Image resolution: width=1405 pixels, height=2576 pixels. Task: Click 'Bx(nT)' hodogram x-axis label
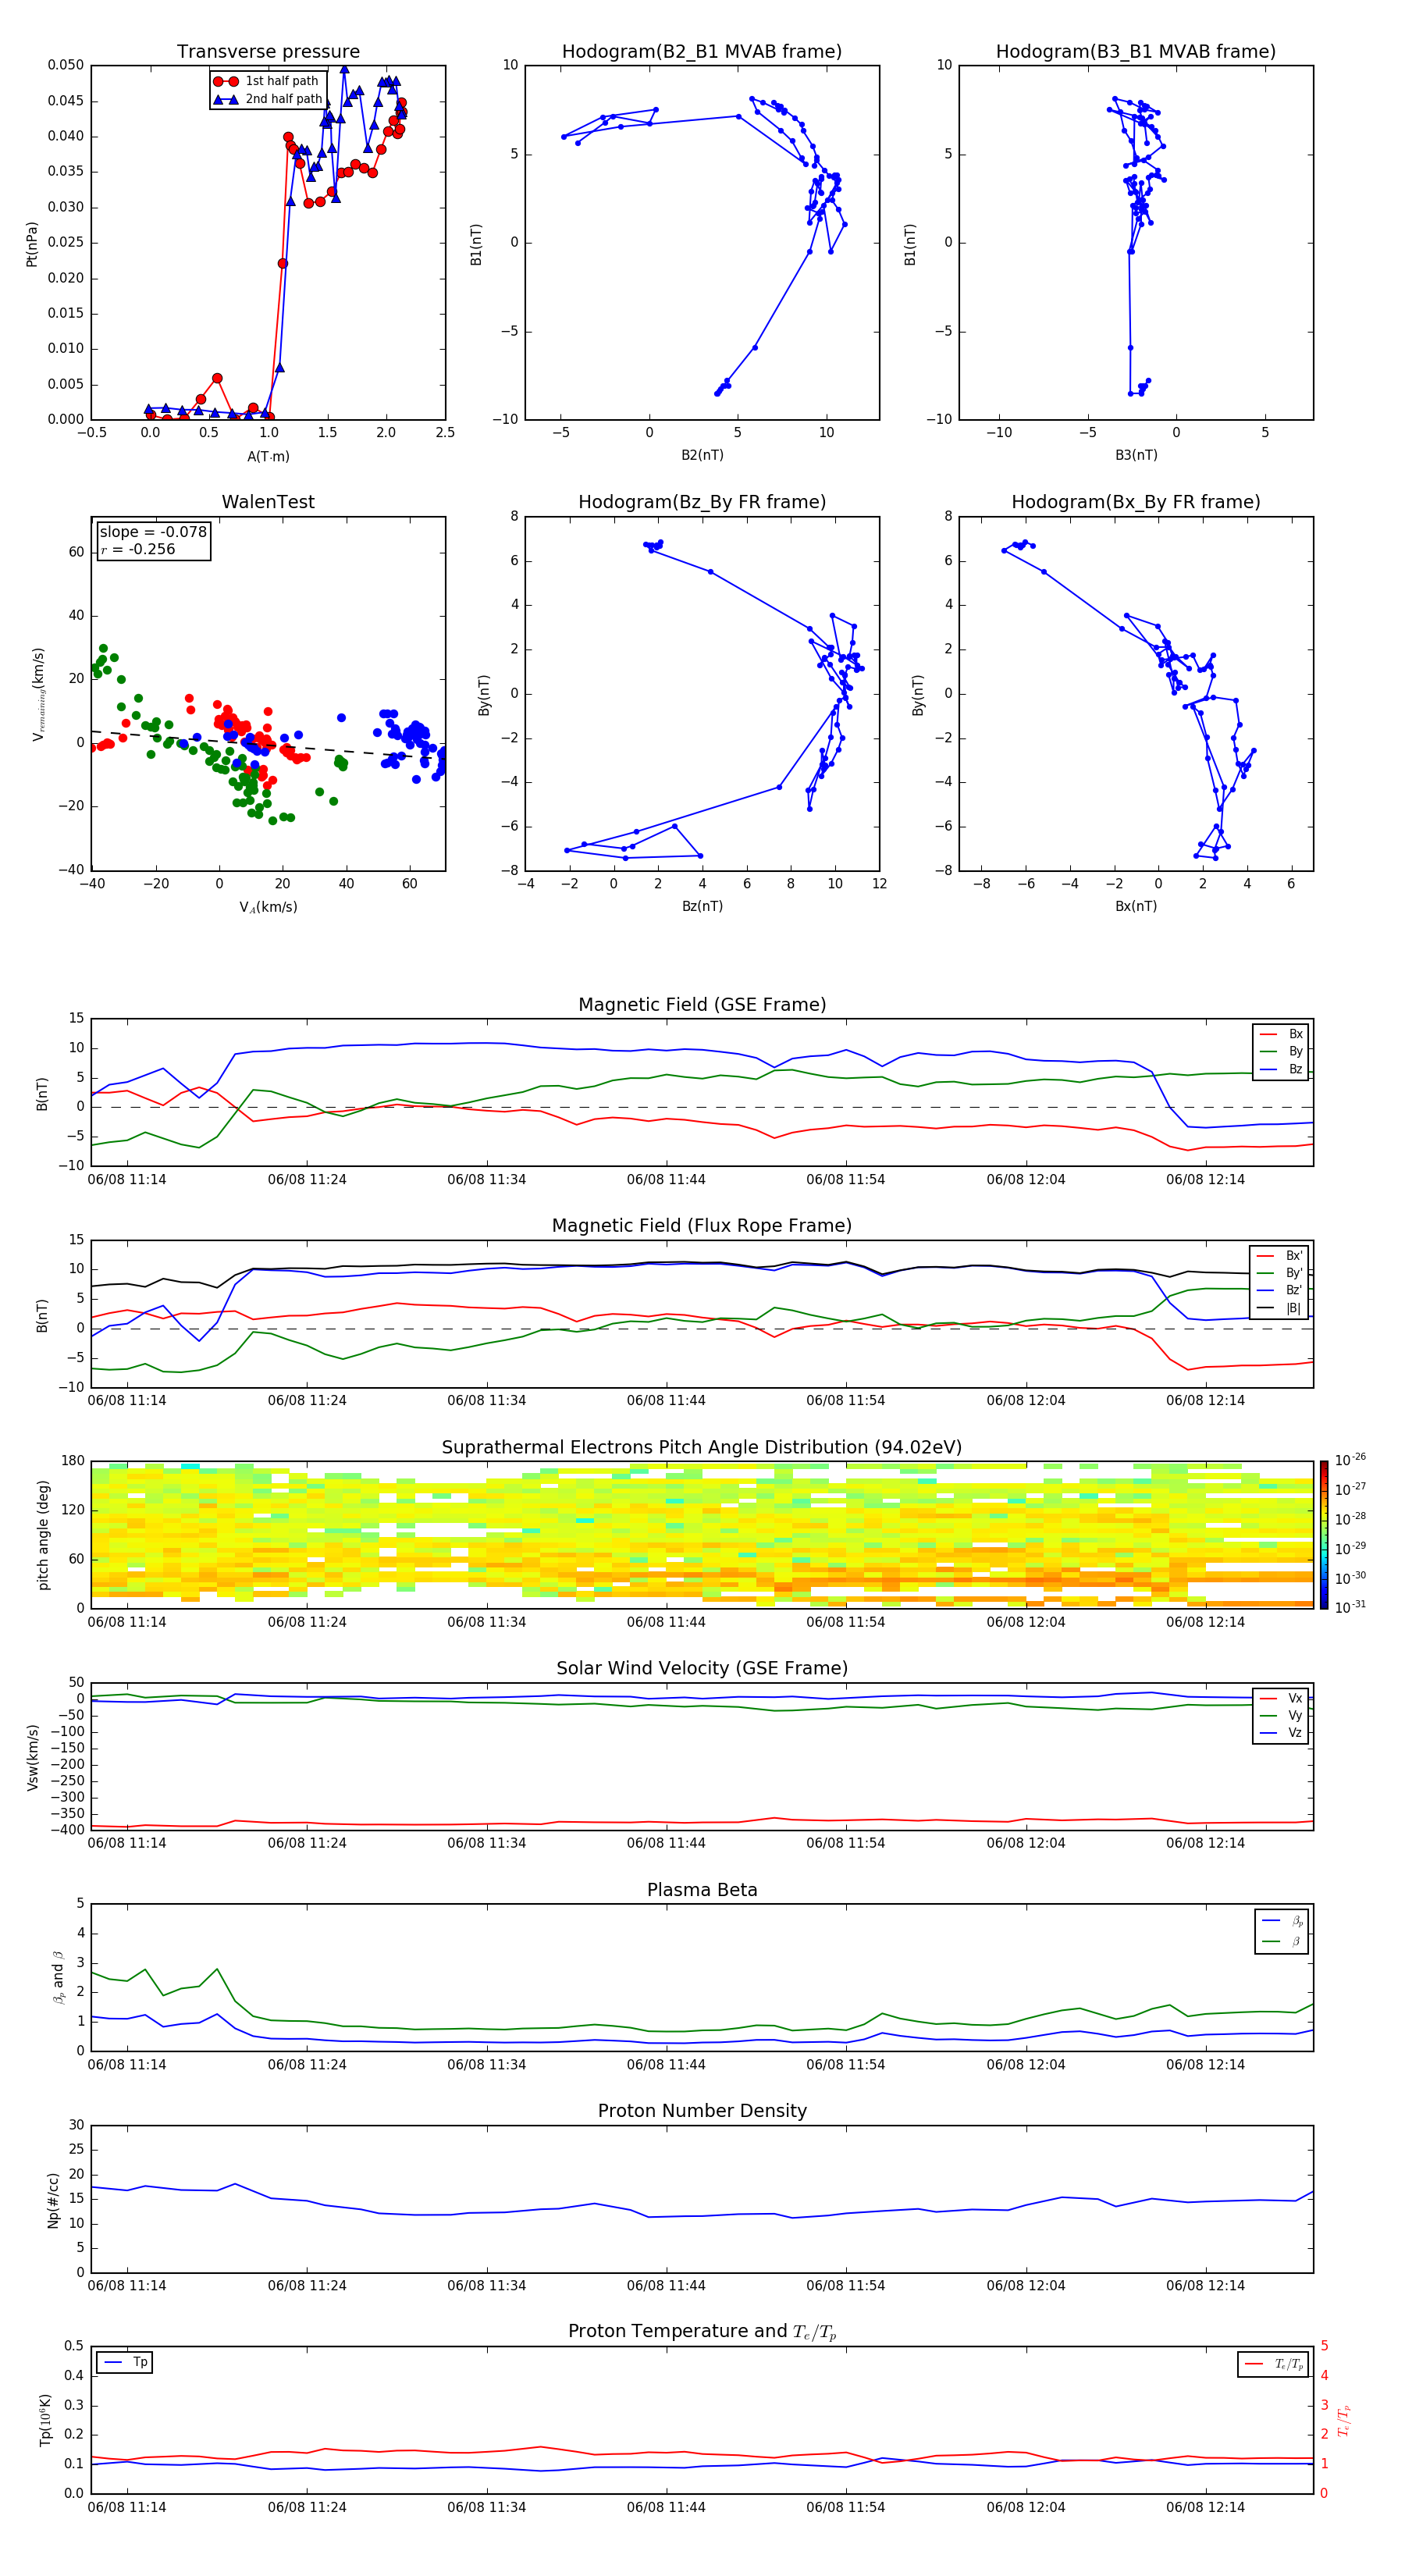(1136, 906)
